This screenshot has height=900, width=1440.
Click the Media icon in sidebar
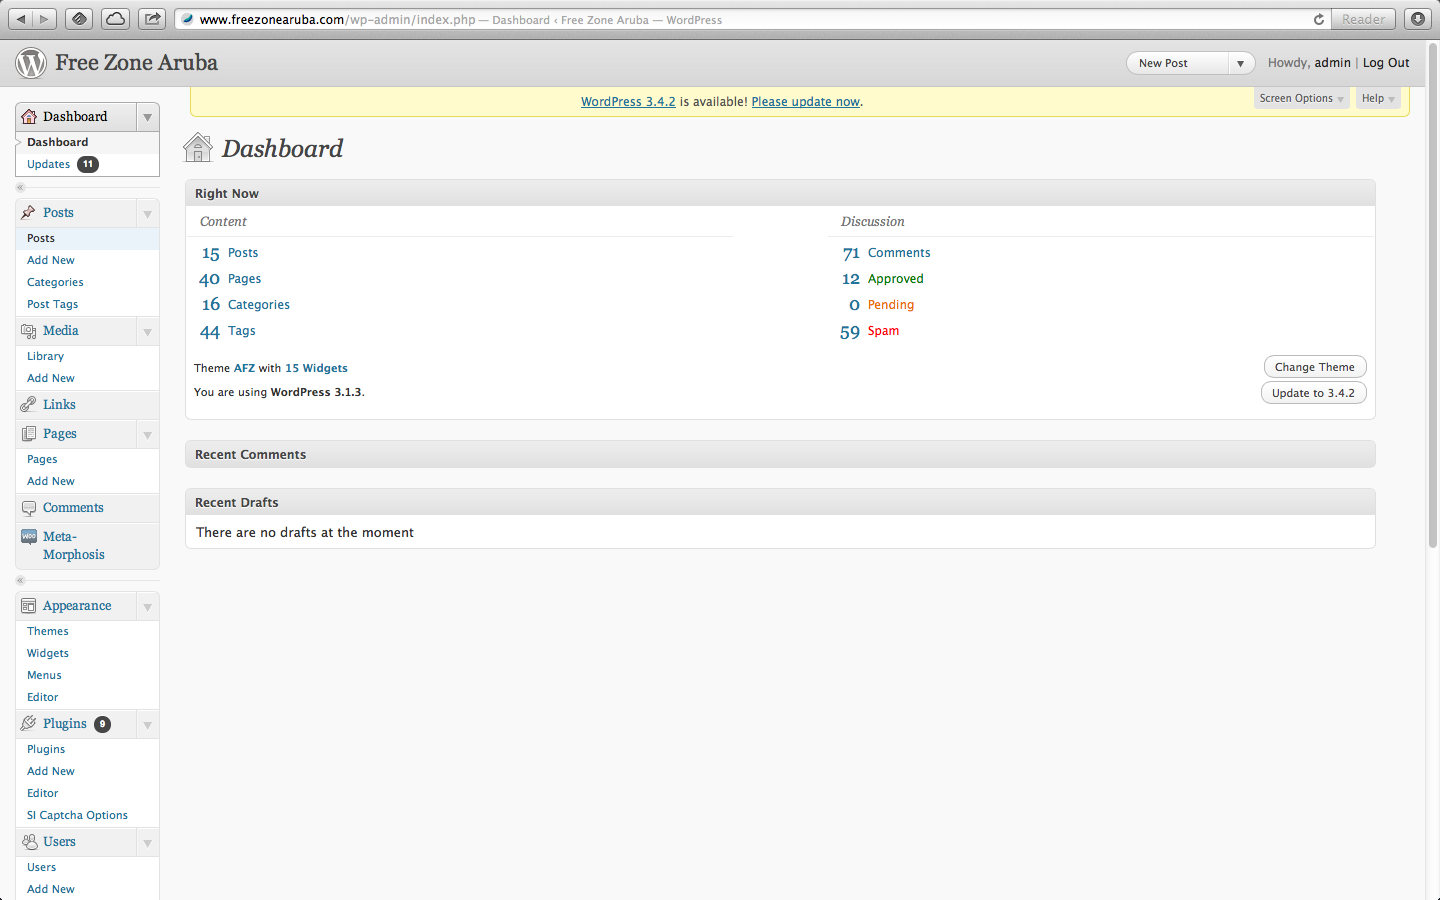point(29,331)
